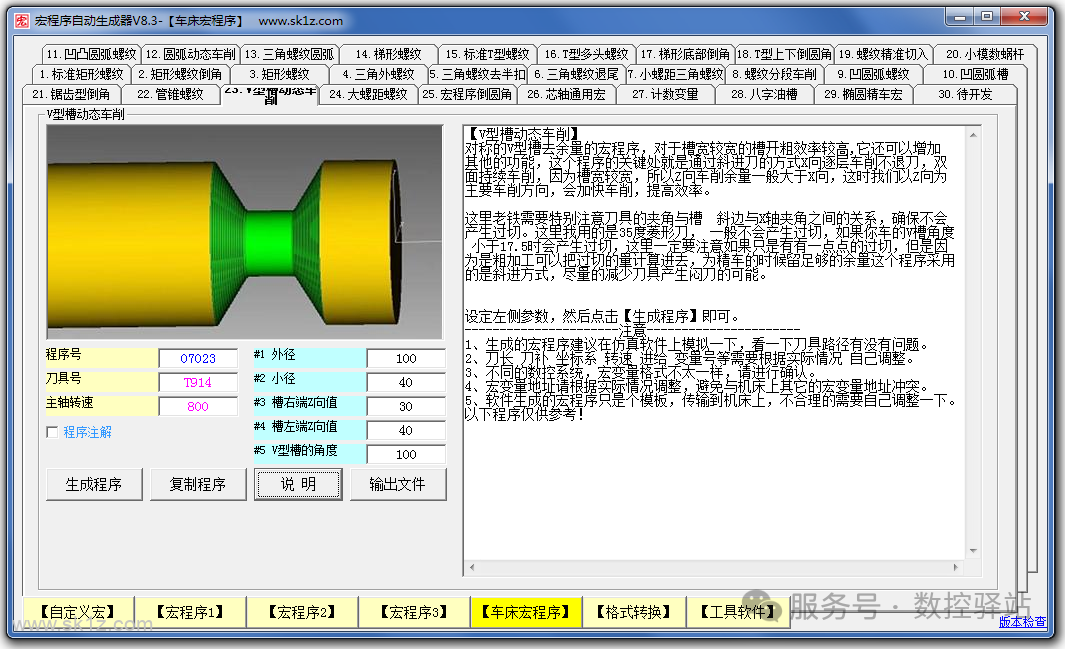This screenshot has width=1065, height=649.
Task: Open tab 18. T型上下倒圆角
Action: (x=784, y=54)
